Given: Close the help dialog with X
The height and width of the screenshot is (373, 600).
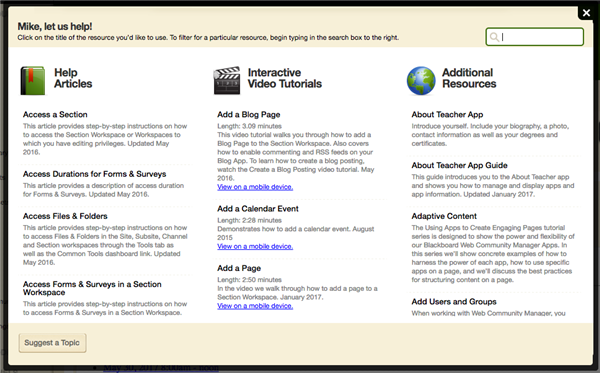Looking at the screenshot, I should tap(586, 13).
